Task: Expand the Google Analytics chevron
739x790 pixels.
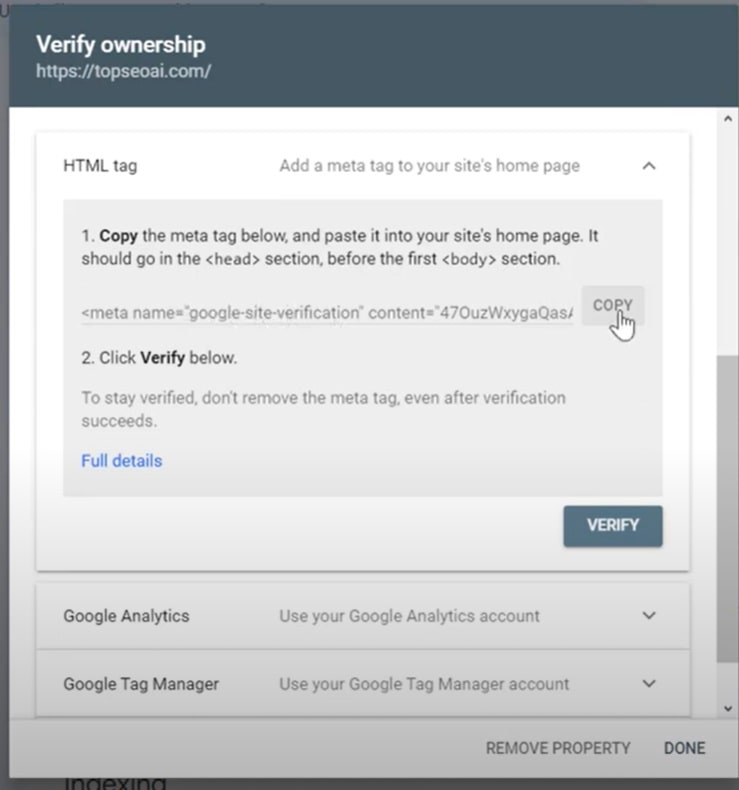Action: (x=649, y=616)
